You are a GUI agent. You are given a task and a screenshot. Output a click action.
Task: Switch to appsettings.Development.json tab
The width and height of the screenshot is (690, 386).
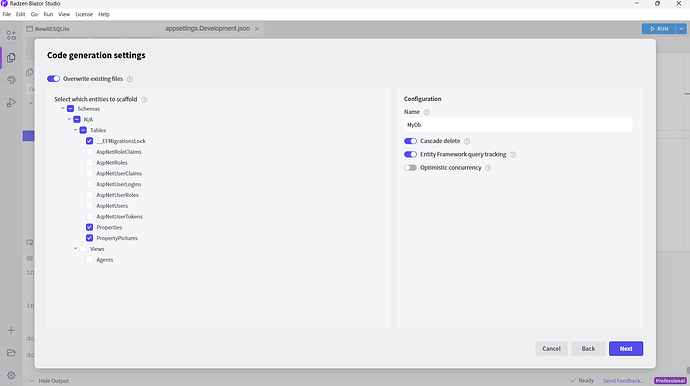(x=207, y=28)
